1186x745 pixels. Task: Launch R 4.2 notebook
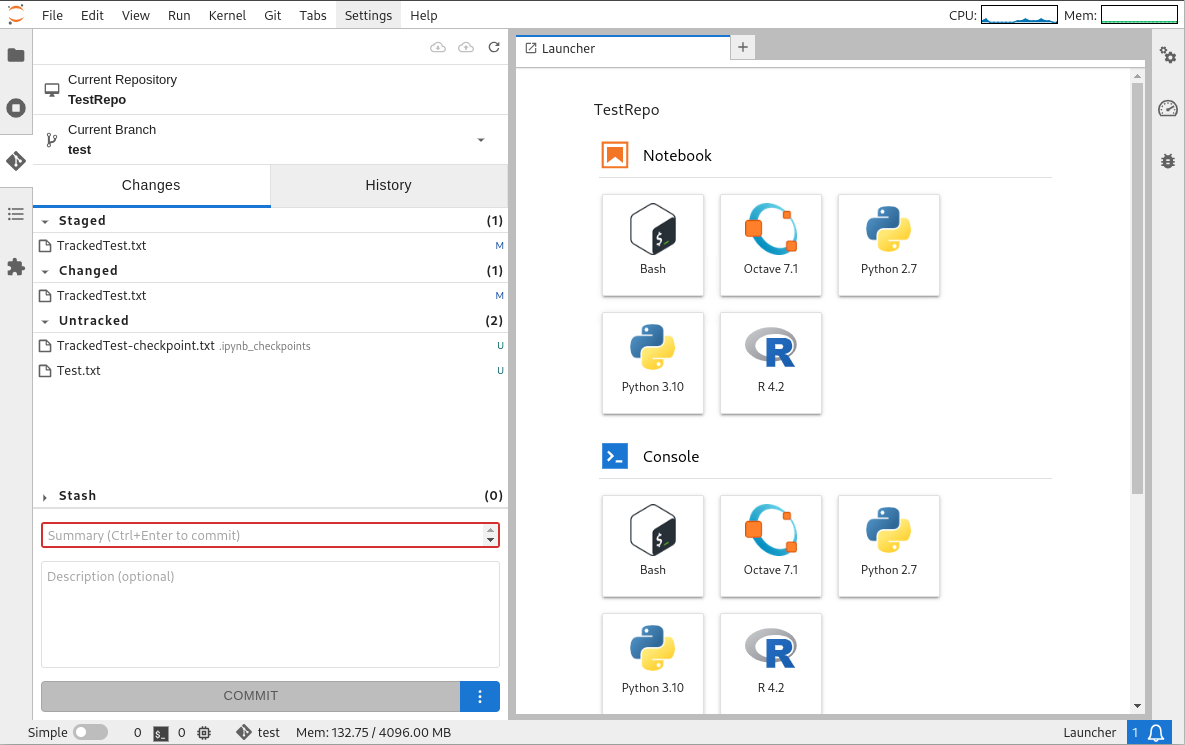click(x=771, y=363)
